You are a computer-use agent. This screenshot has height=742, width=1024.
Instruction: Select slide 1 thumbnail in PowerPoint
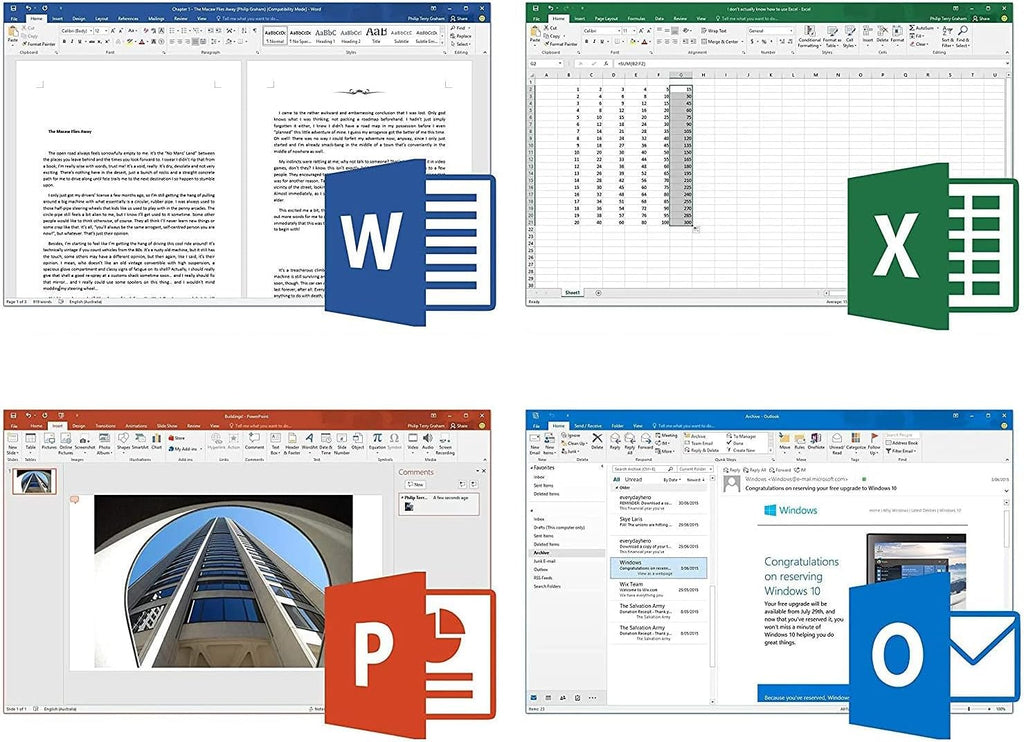click(35, 481)
